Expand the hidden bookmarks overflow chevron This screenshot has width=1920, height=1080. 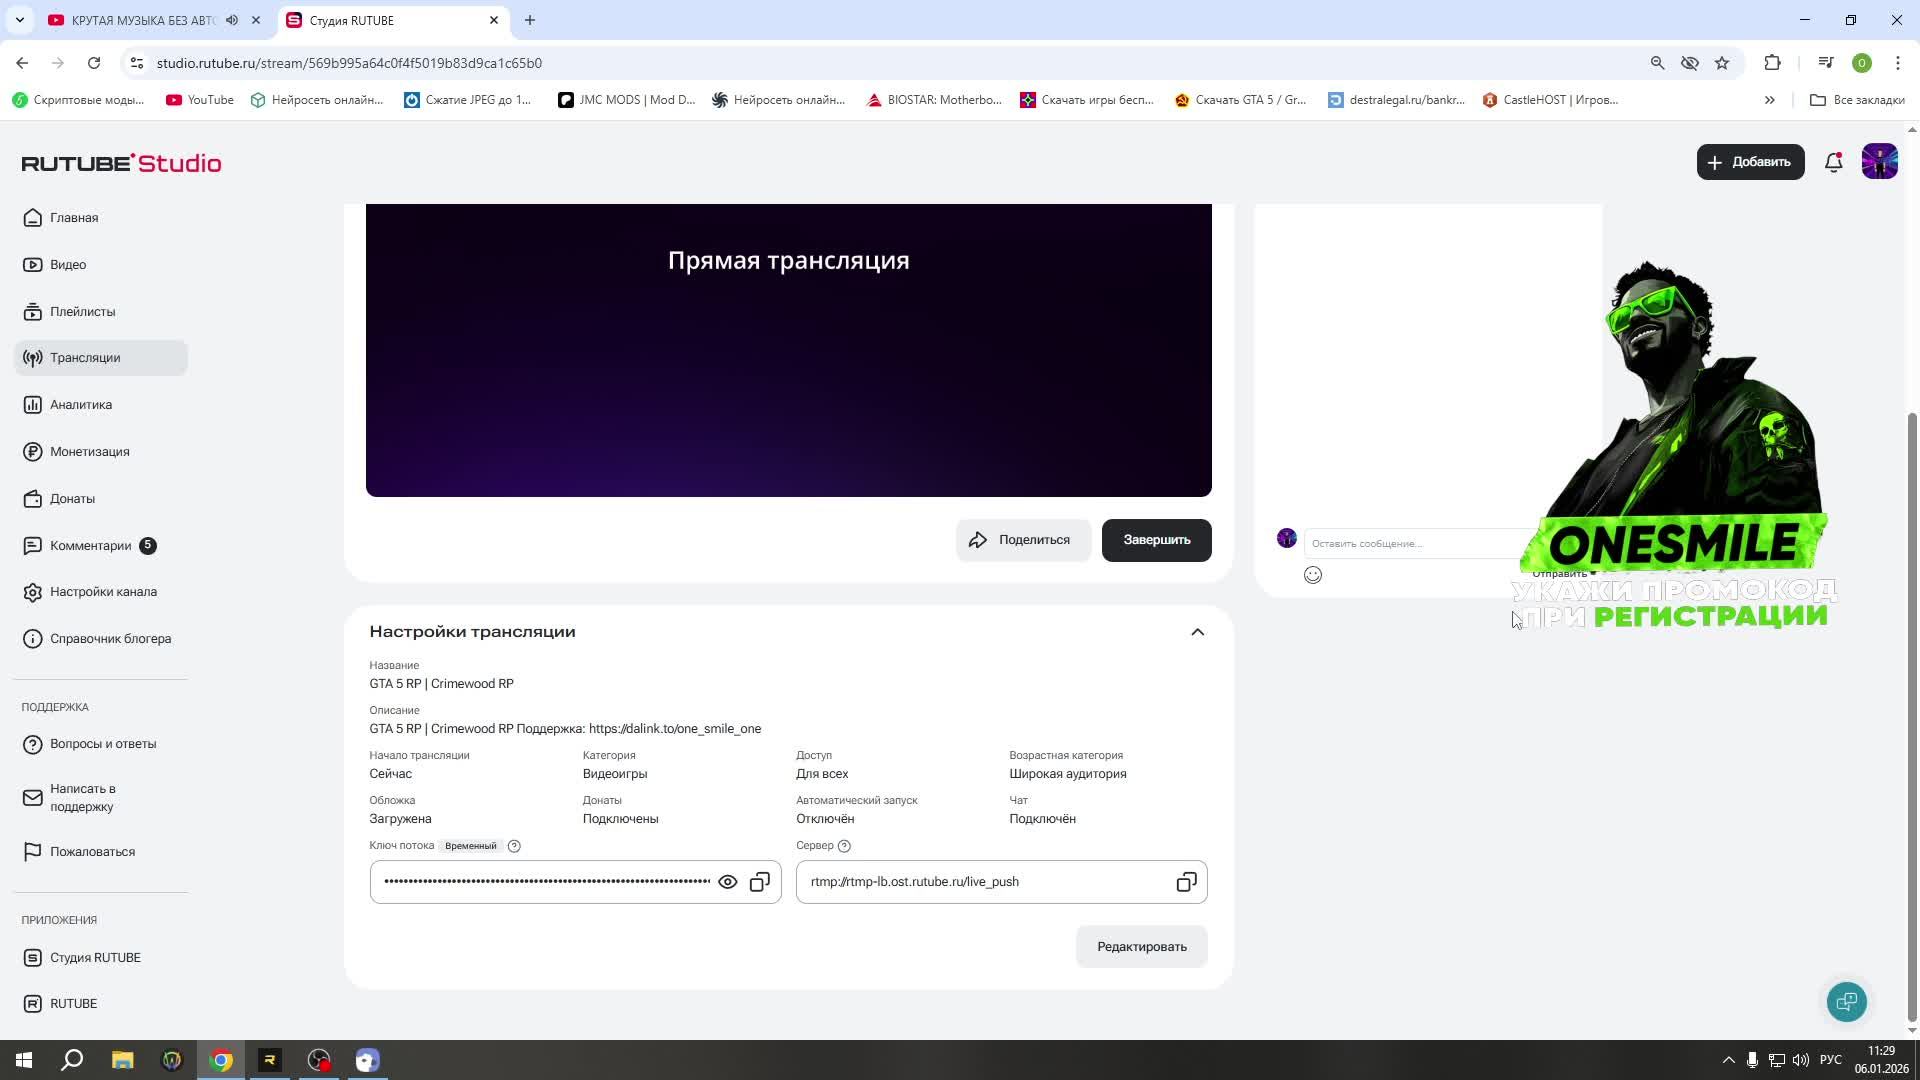1769,100
